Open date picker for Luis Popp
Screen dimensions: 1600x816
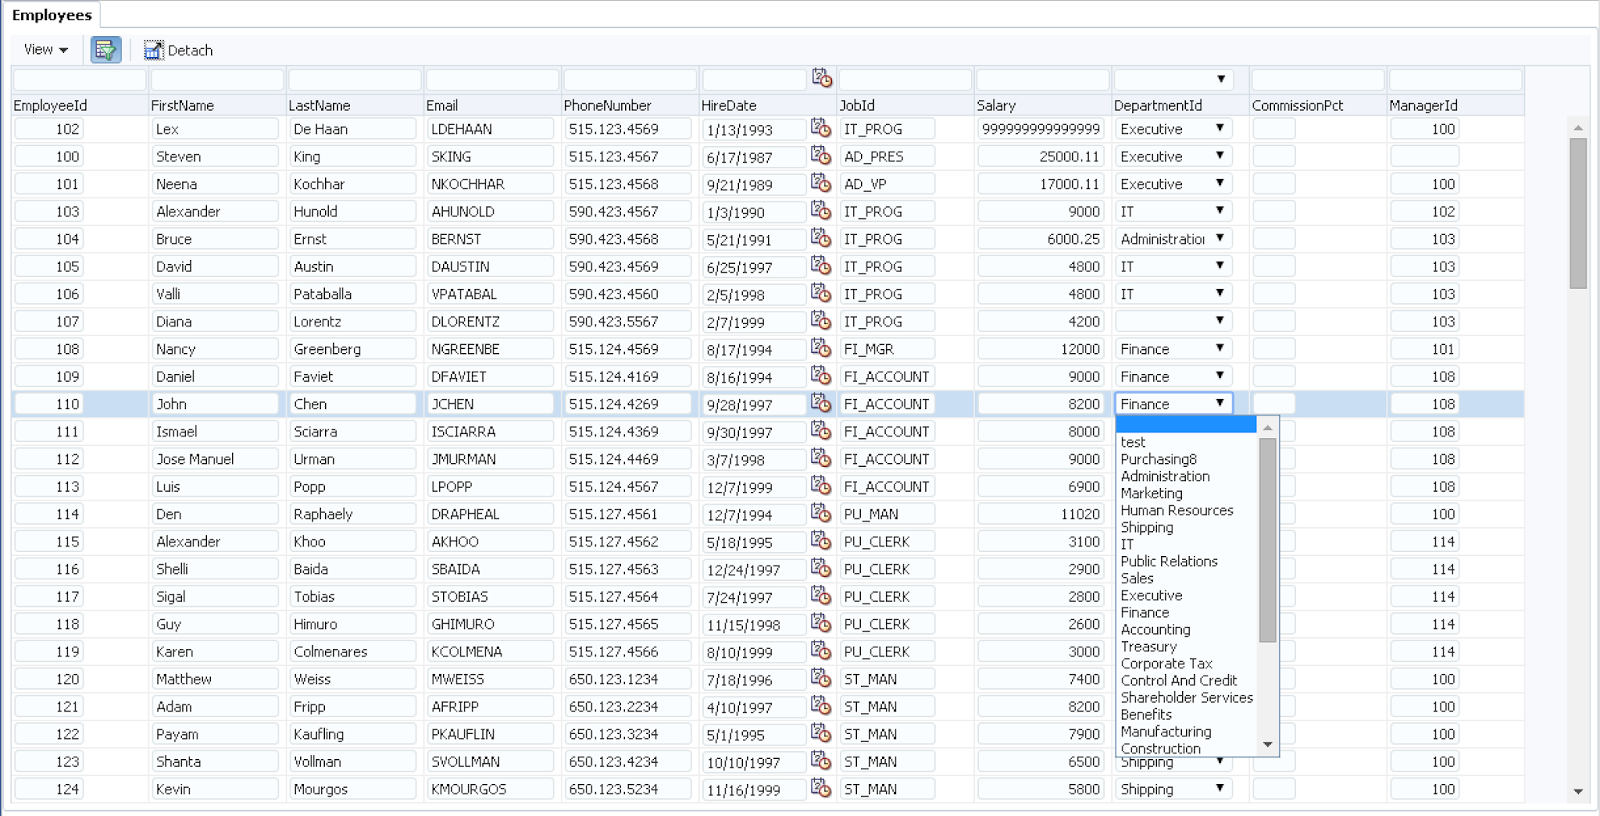(x=821, y=486)
